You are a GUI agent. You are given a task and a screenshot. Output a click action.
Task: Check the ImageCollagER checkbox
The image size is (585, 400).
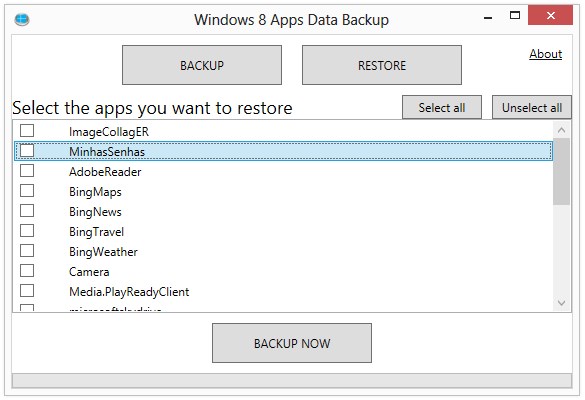27,131
